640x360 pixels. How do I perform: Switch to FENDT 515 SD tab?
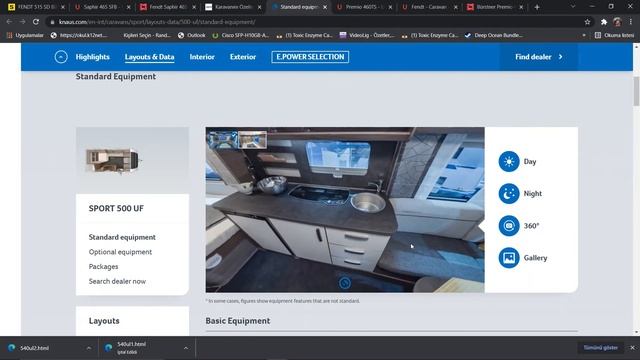coord(36,7)
